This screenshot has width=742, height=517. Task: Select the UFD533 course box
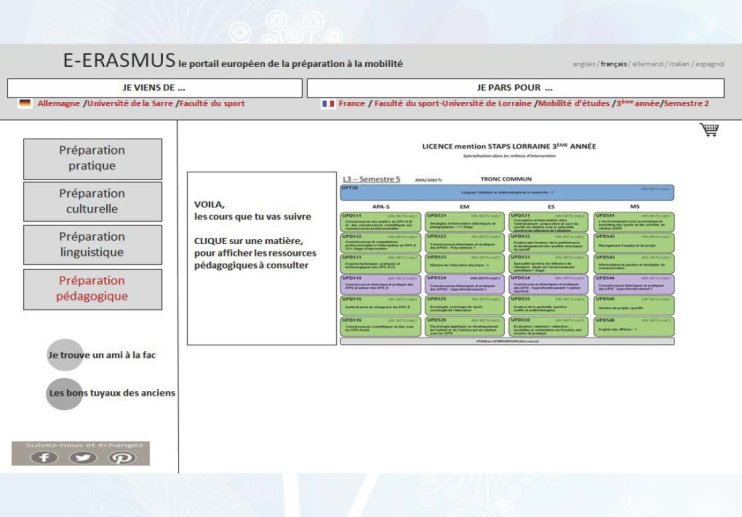(x=548, y=263)
